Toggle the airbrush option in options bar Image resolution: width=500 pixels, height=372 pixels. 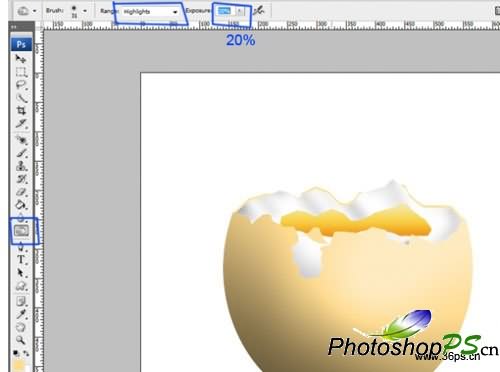tap(258, 11)
